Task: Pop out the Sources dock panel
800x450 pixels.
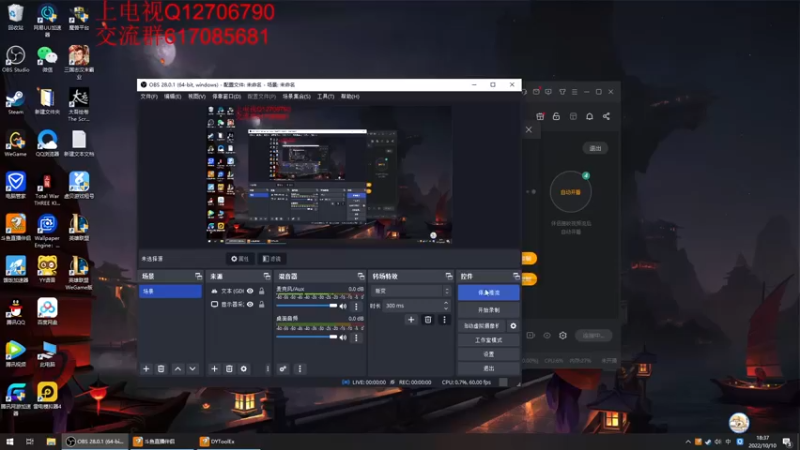Action: 266,276
